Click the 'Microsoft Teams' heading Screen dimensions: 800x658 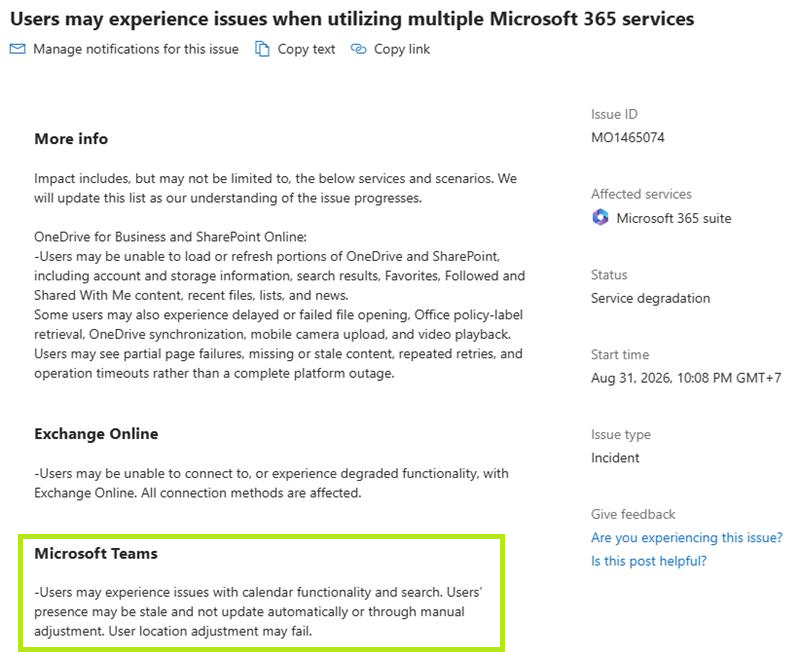click(x=96, y=553)
